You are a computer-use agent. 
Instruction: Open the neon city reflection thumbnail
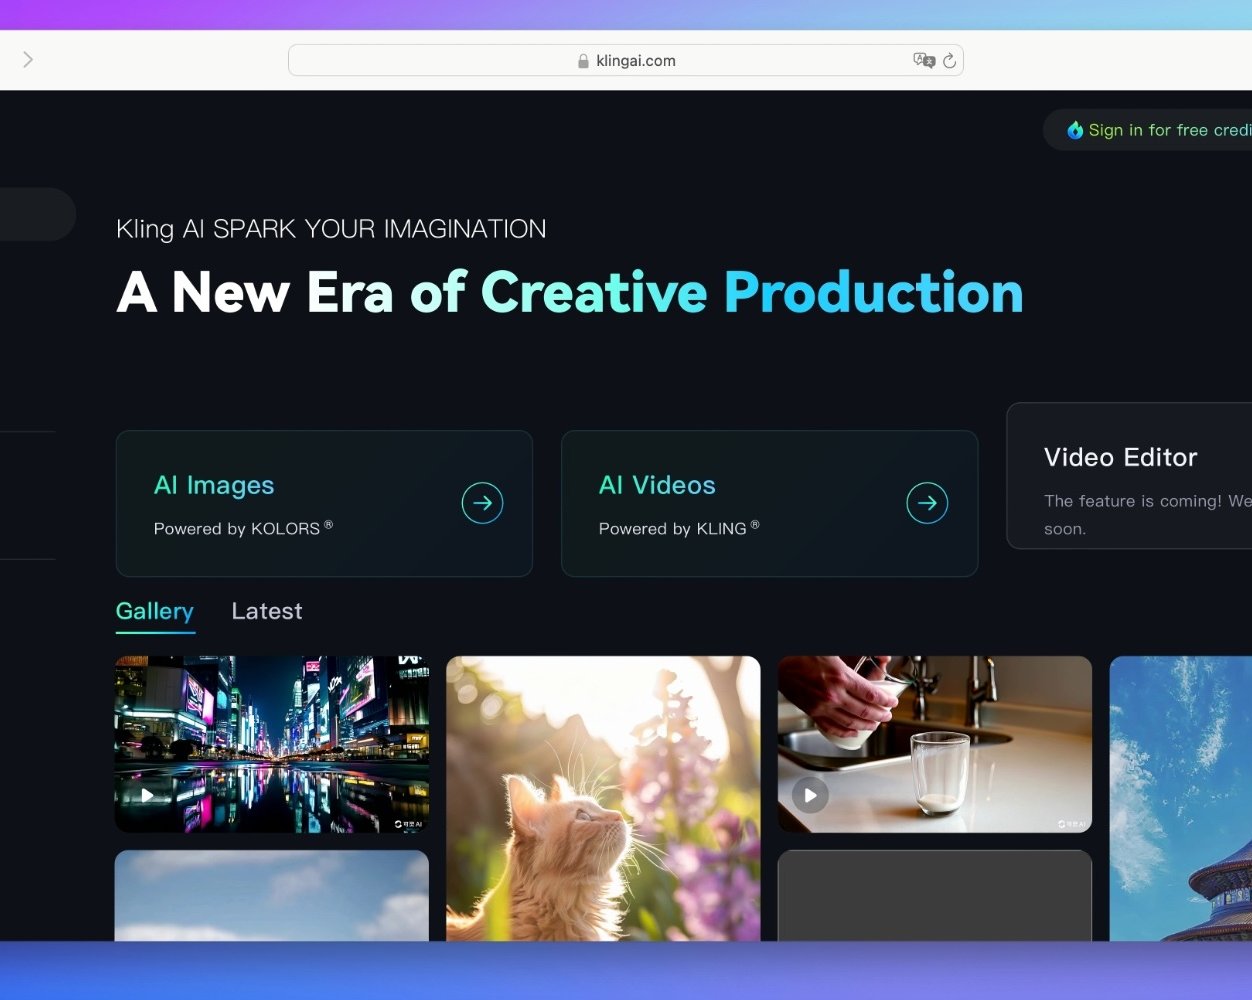[272, 744]
